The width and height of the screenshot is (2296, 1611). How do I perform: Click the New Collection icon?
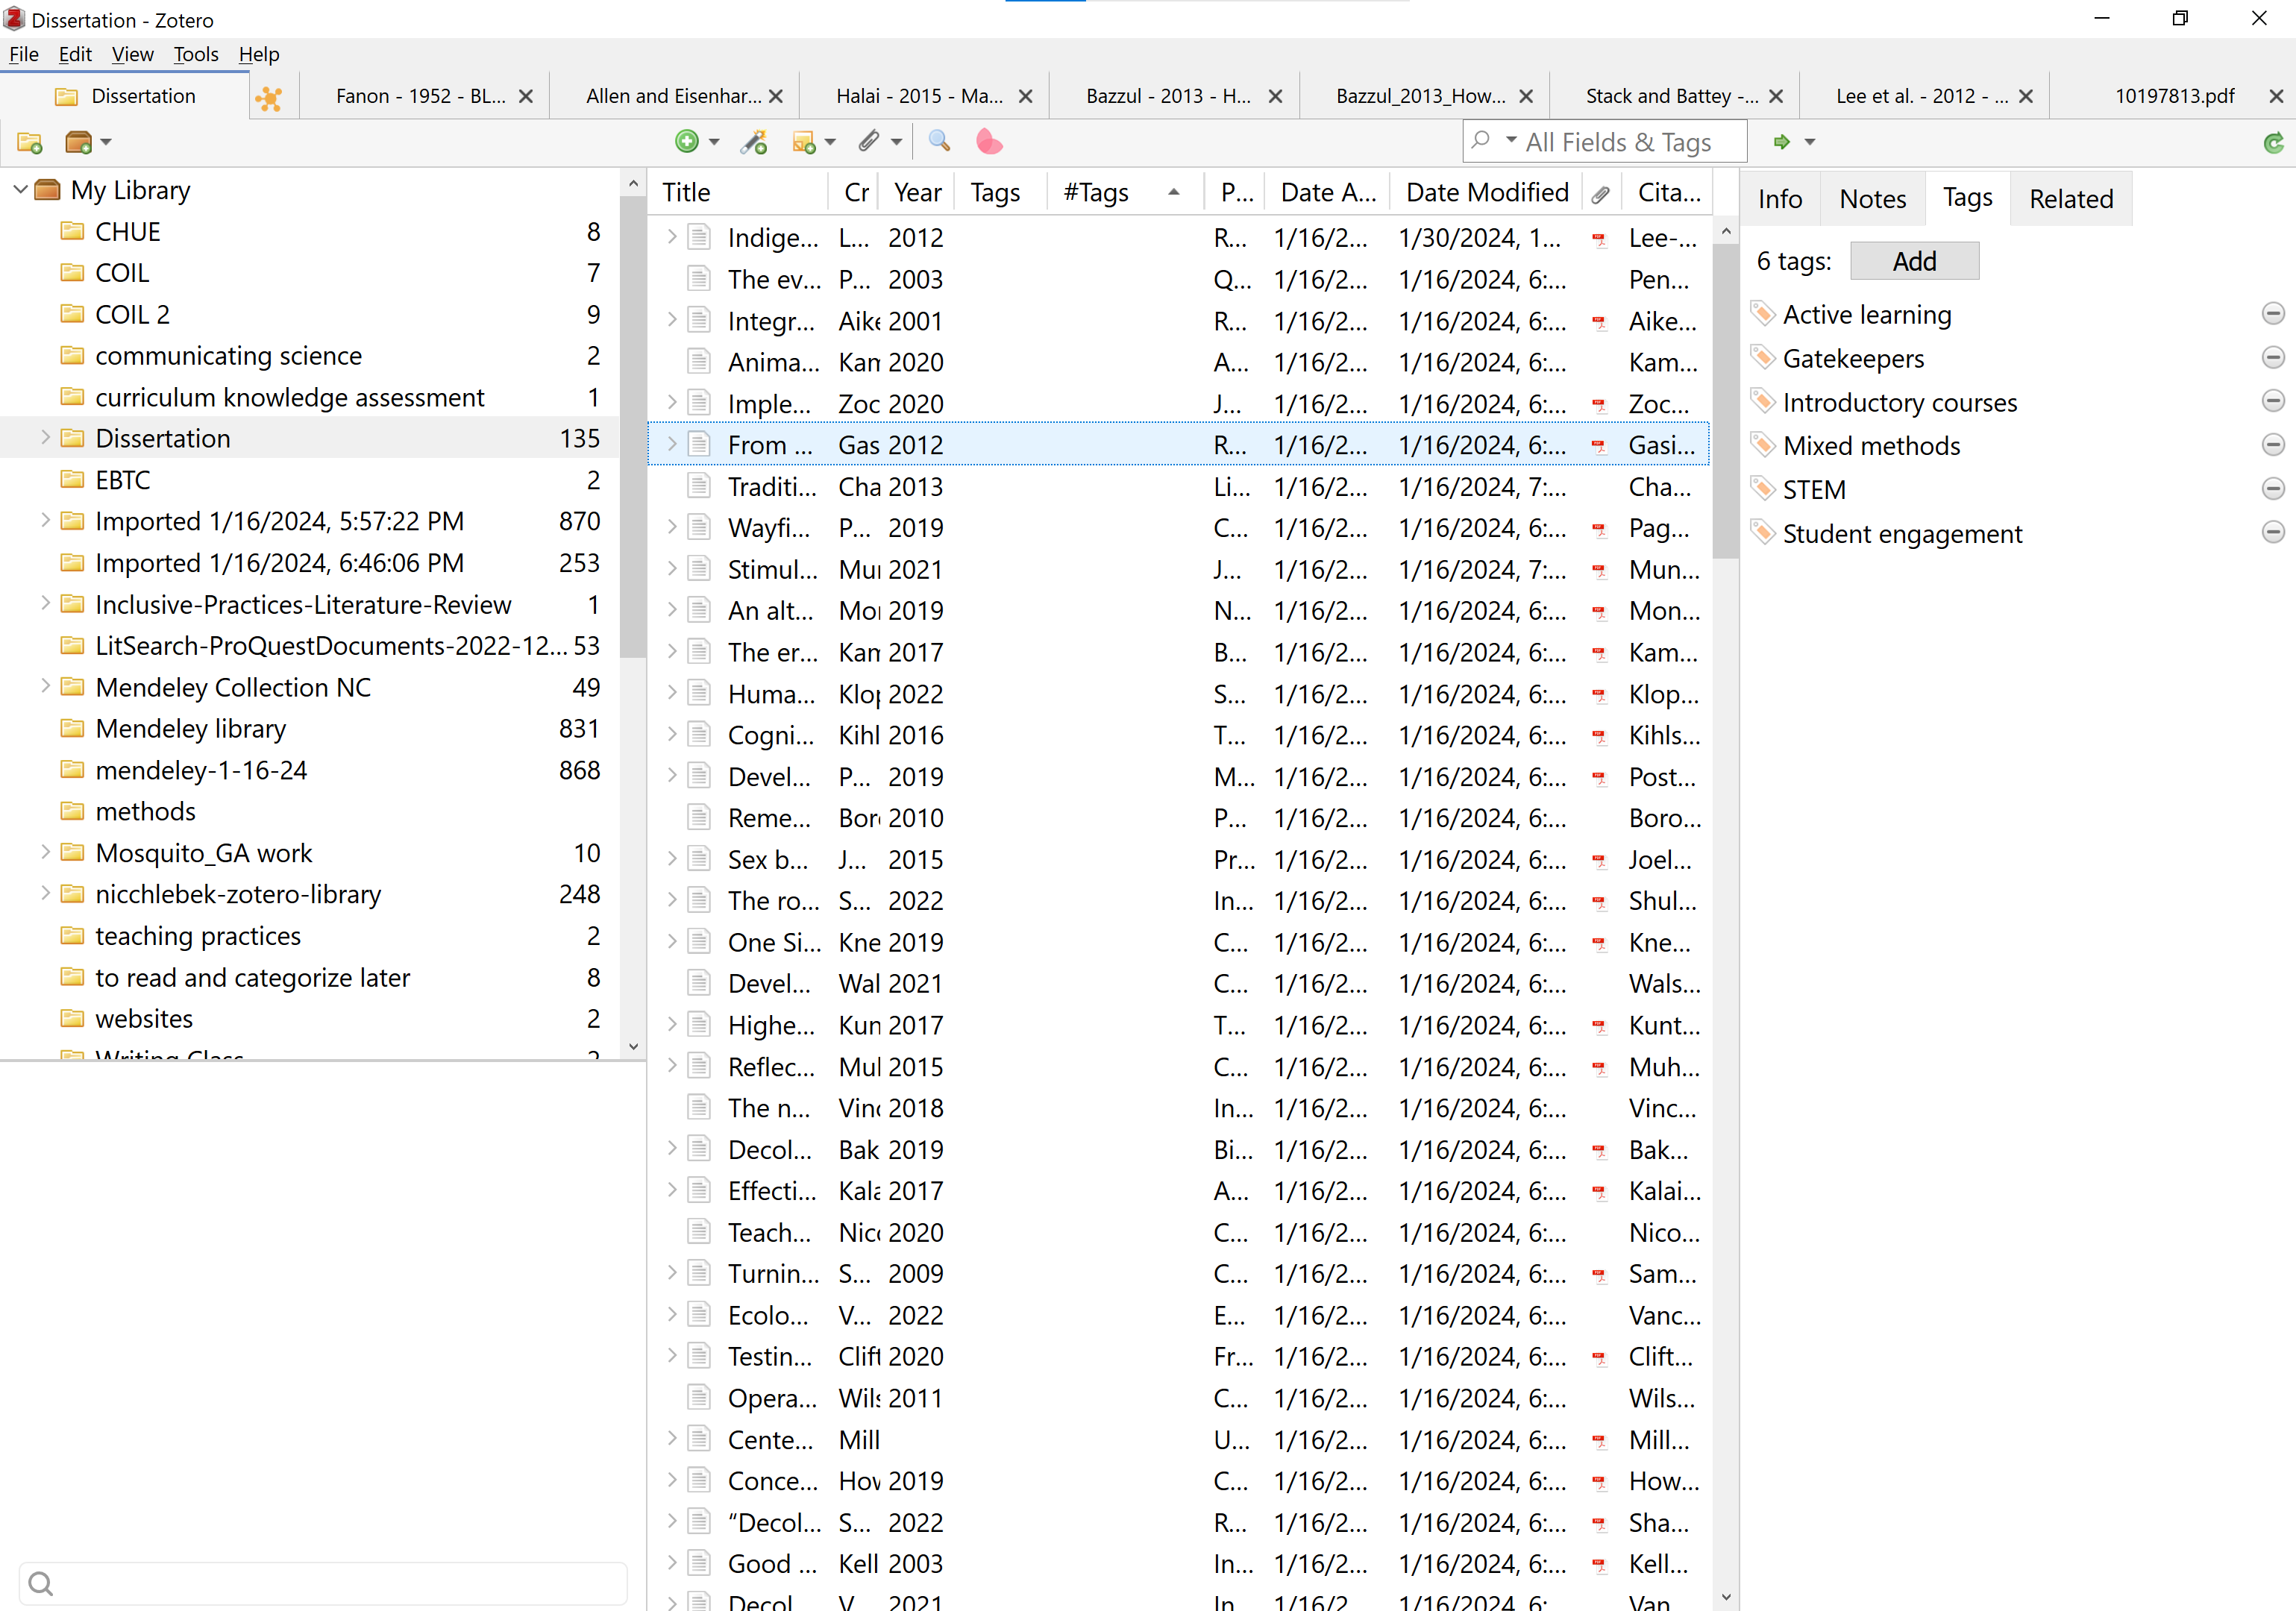pyautogui.click(x=29, y=143)
